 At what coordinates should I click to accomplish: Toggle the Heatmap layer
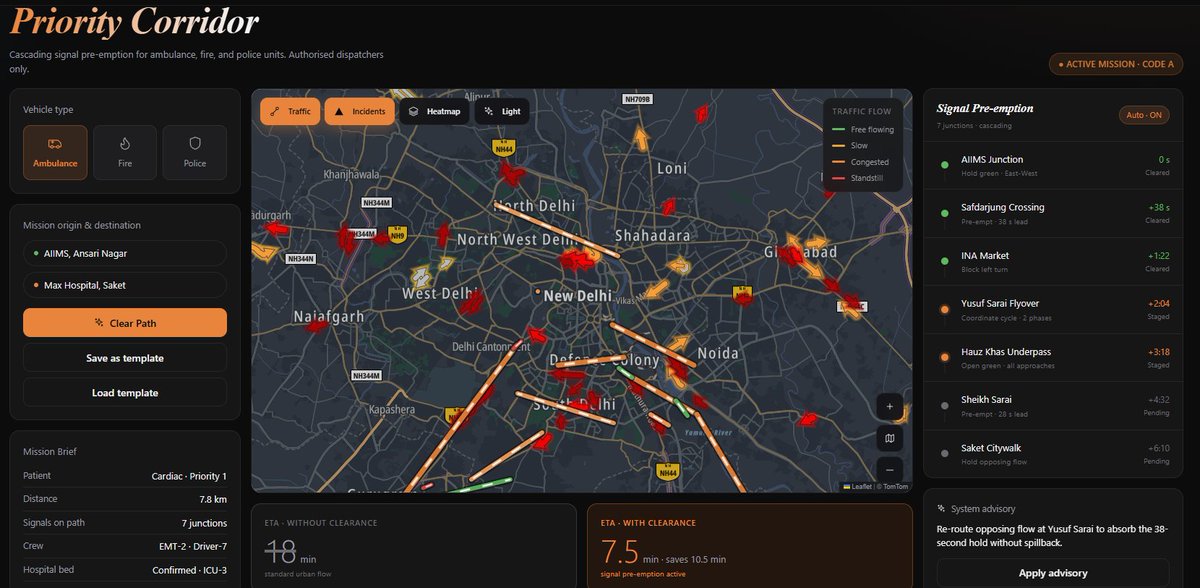tap(434, 111)
